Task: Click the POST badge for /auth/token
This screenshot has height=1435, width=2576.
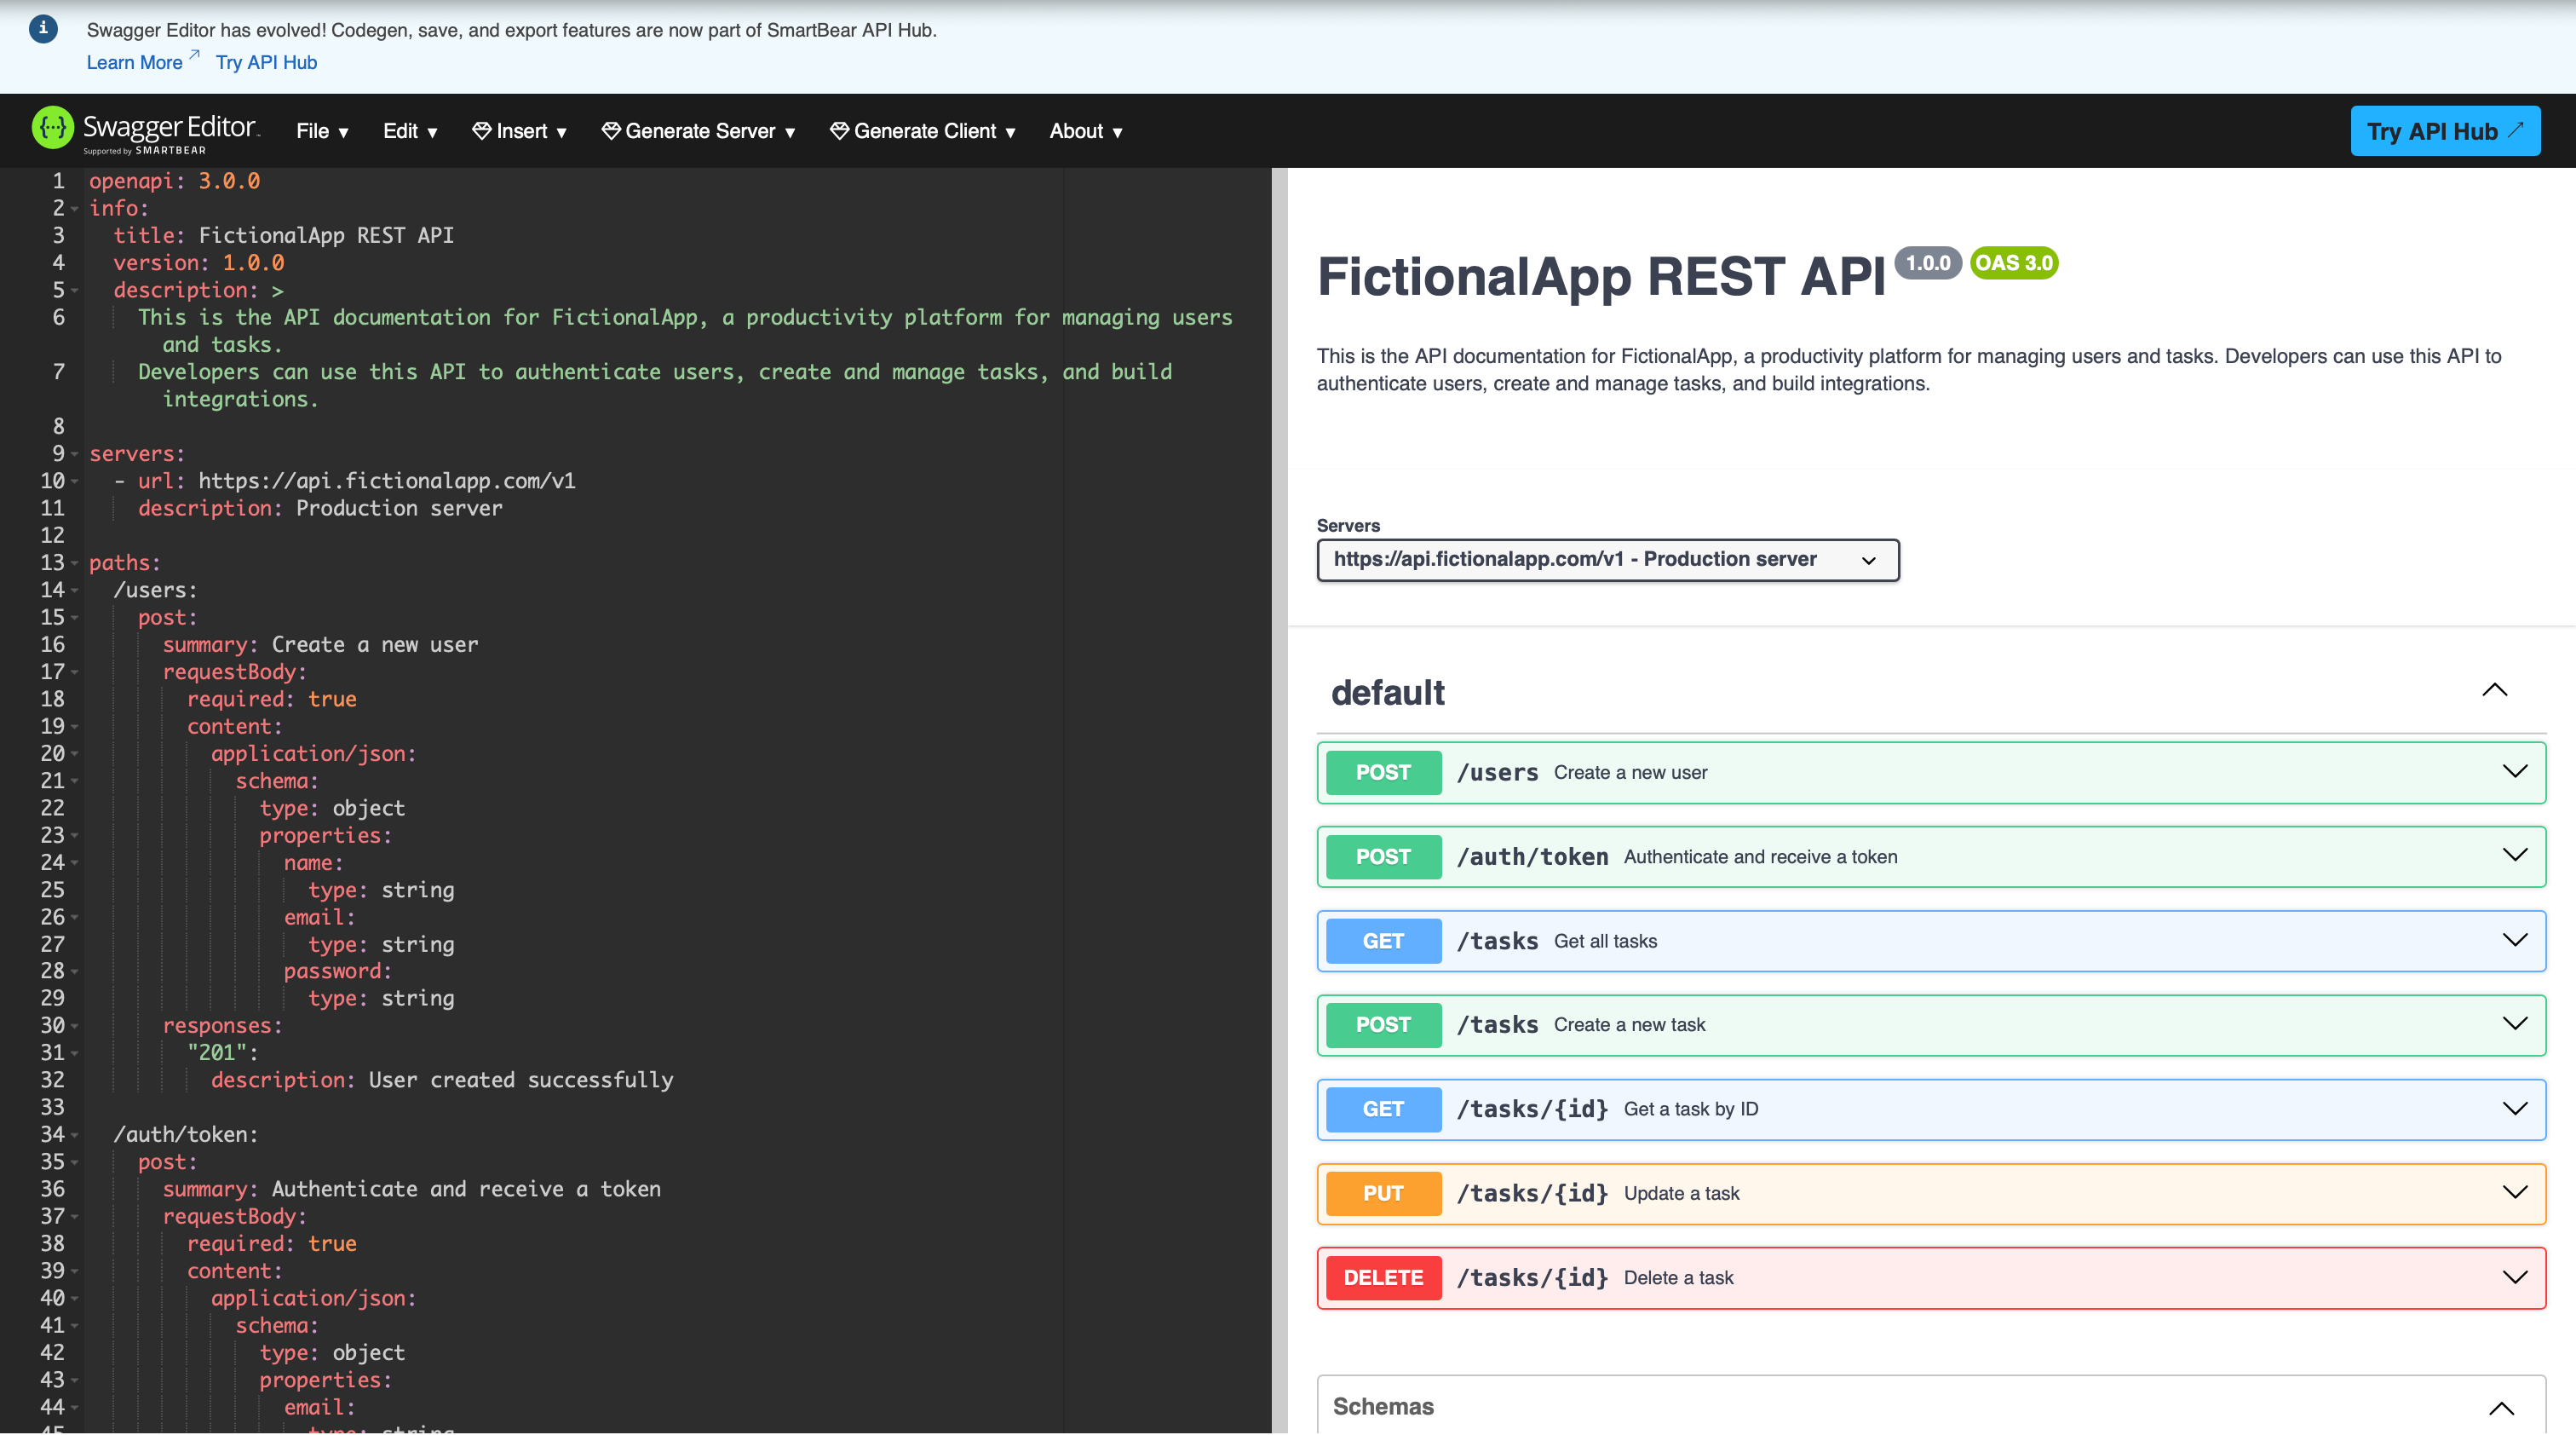Action: 1383,857
